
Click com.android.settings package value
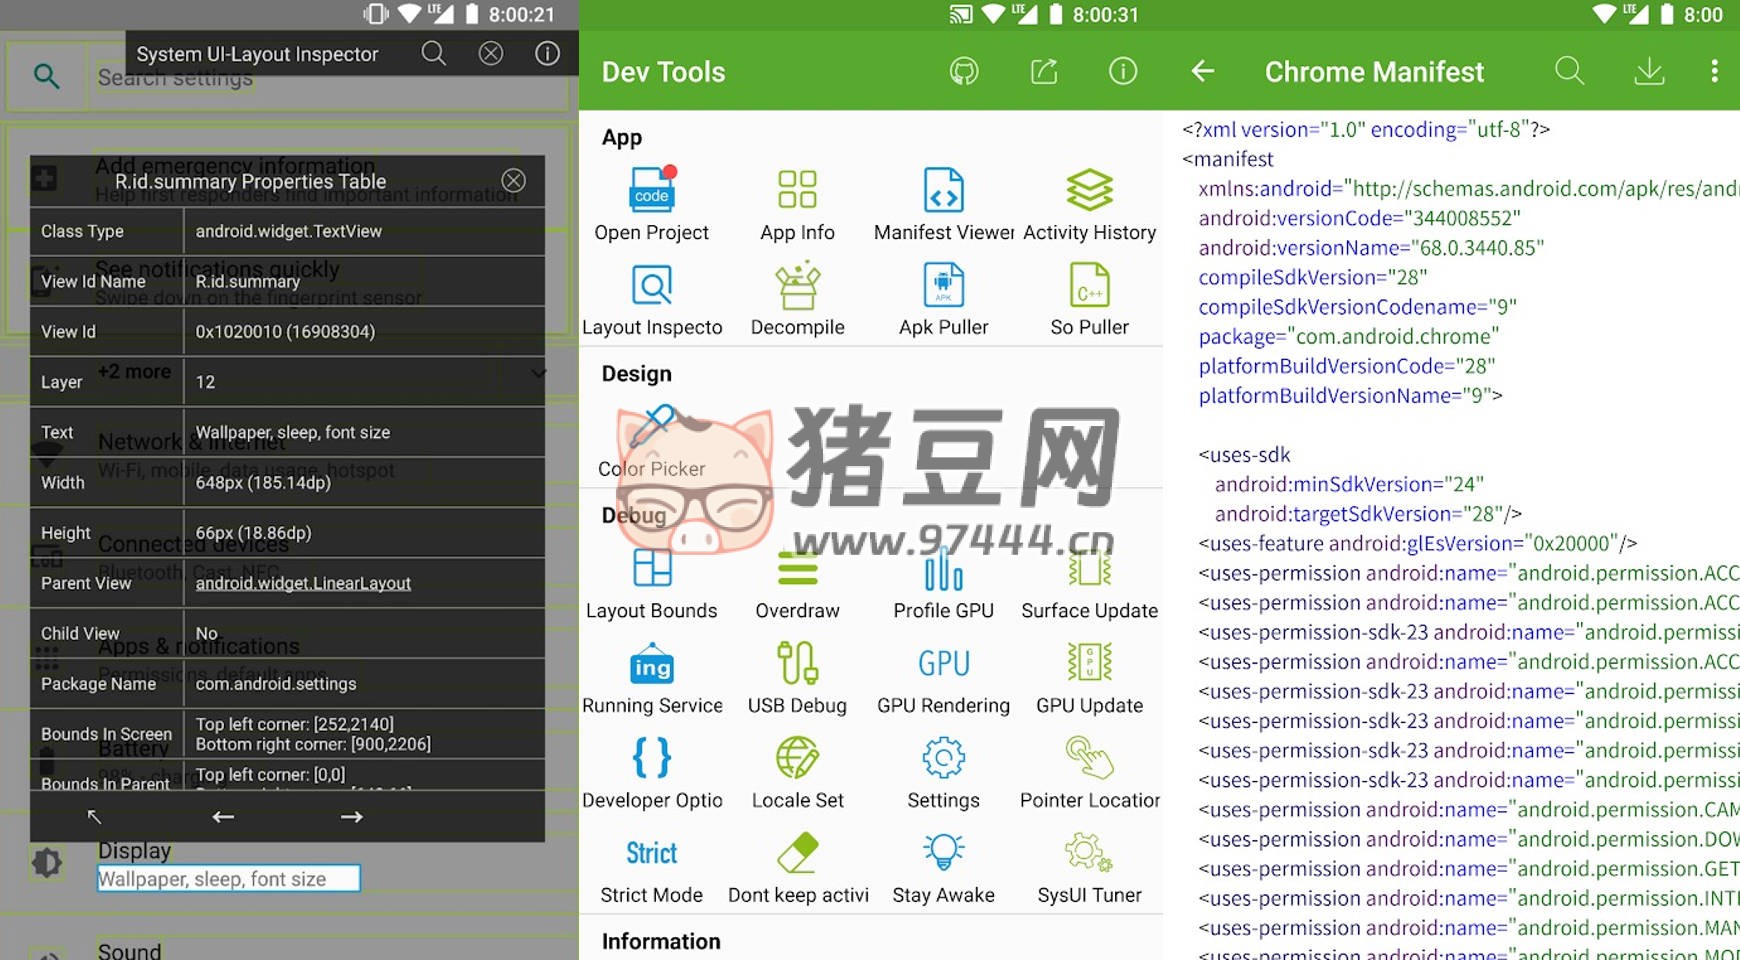tap(276, 684)
